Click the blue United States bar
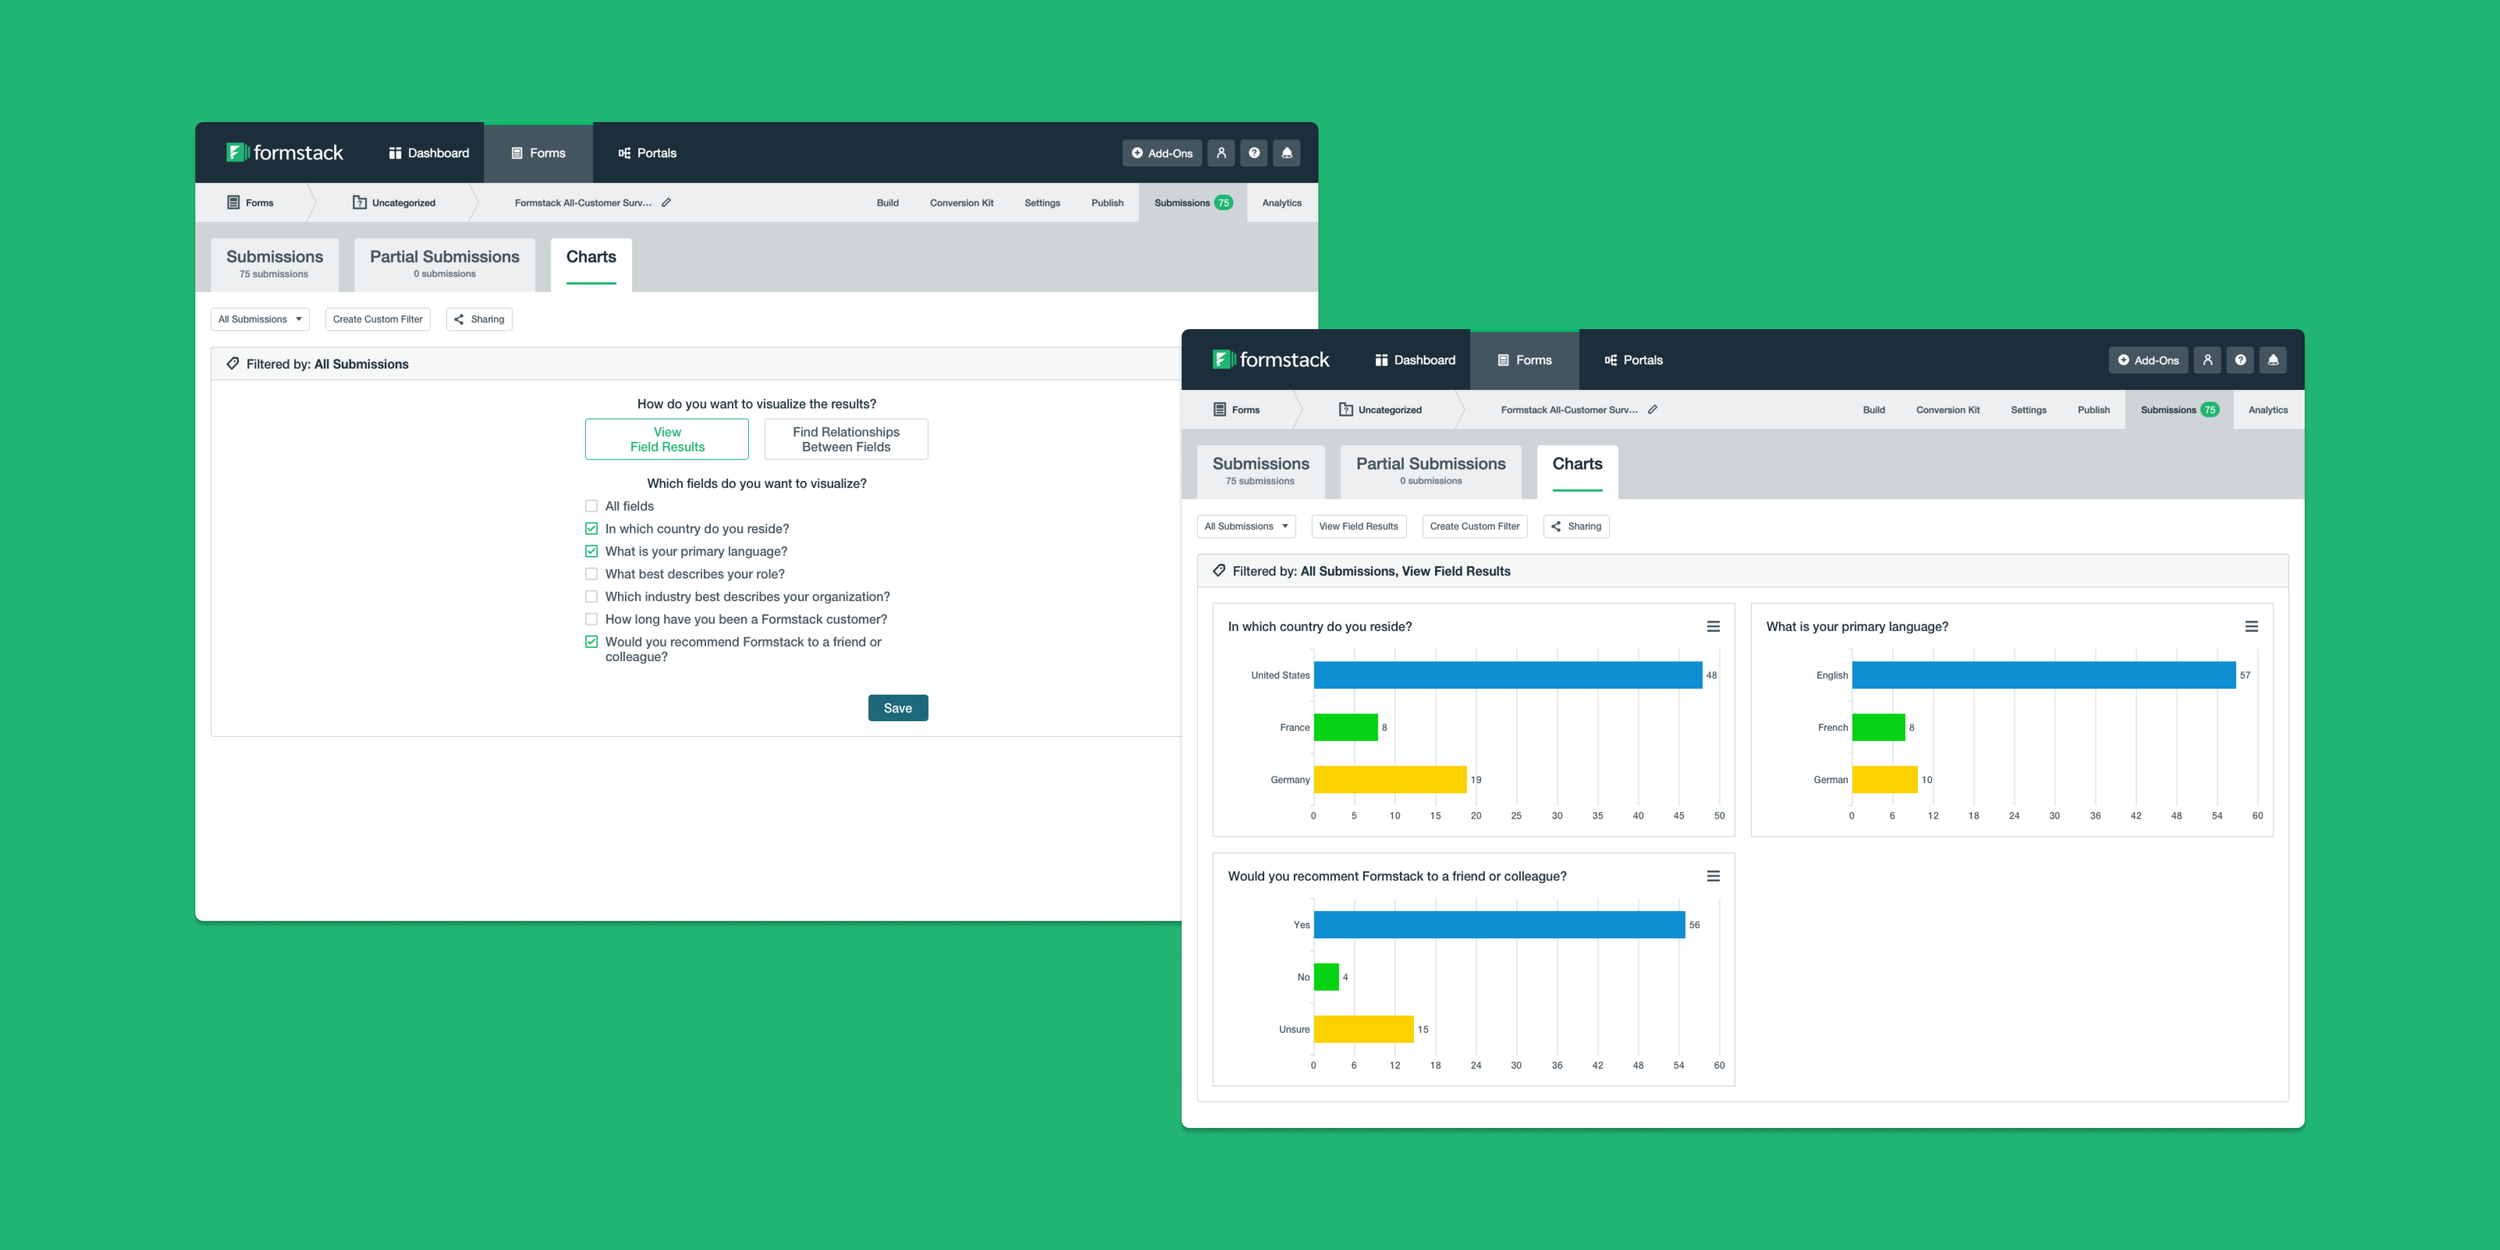Screen dimensions: 2500x1250 pos(1507,675)
